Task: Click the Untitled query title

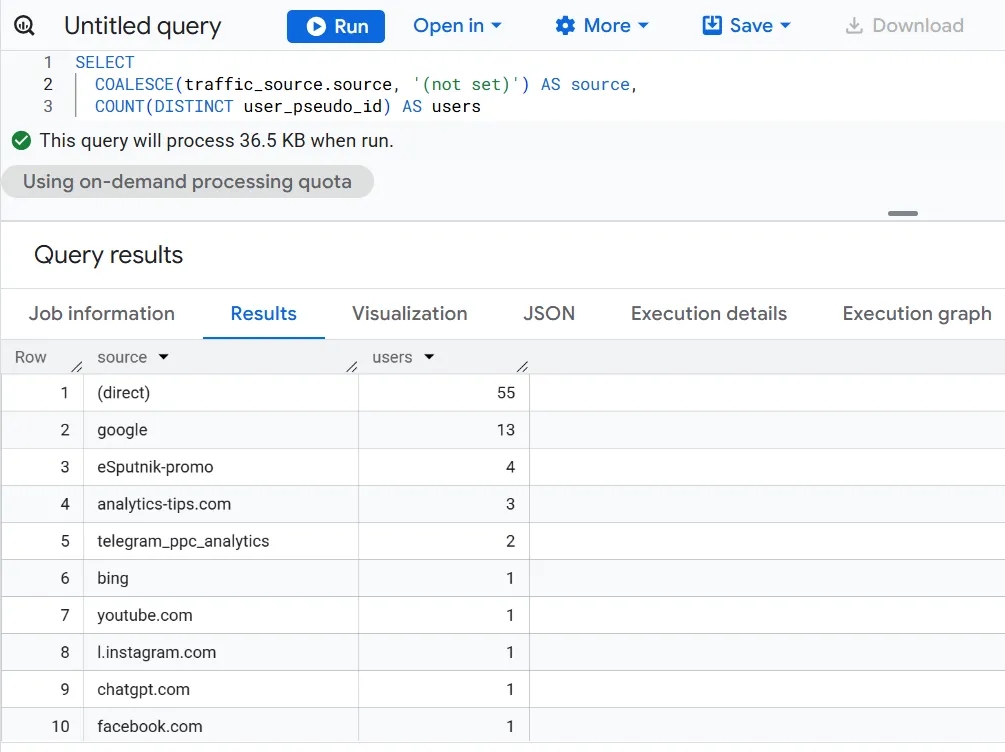Action: pyautogui.click(x=142, y=26)
